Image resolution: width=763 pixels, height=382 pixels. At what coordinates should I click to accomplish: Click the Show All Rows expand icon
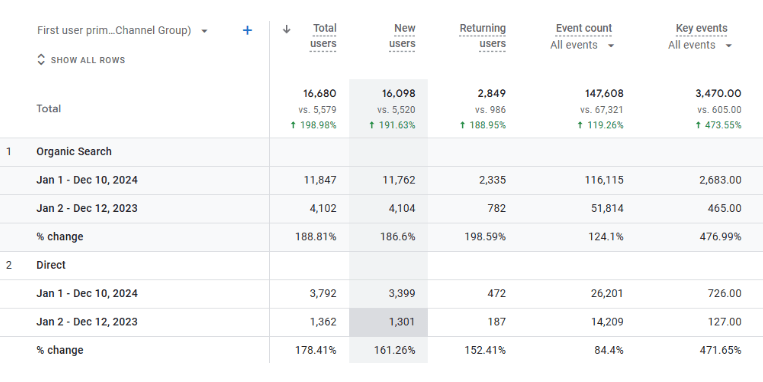[x=41, y=60]
